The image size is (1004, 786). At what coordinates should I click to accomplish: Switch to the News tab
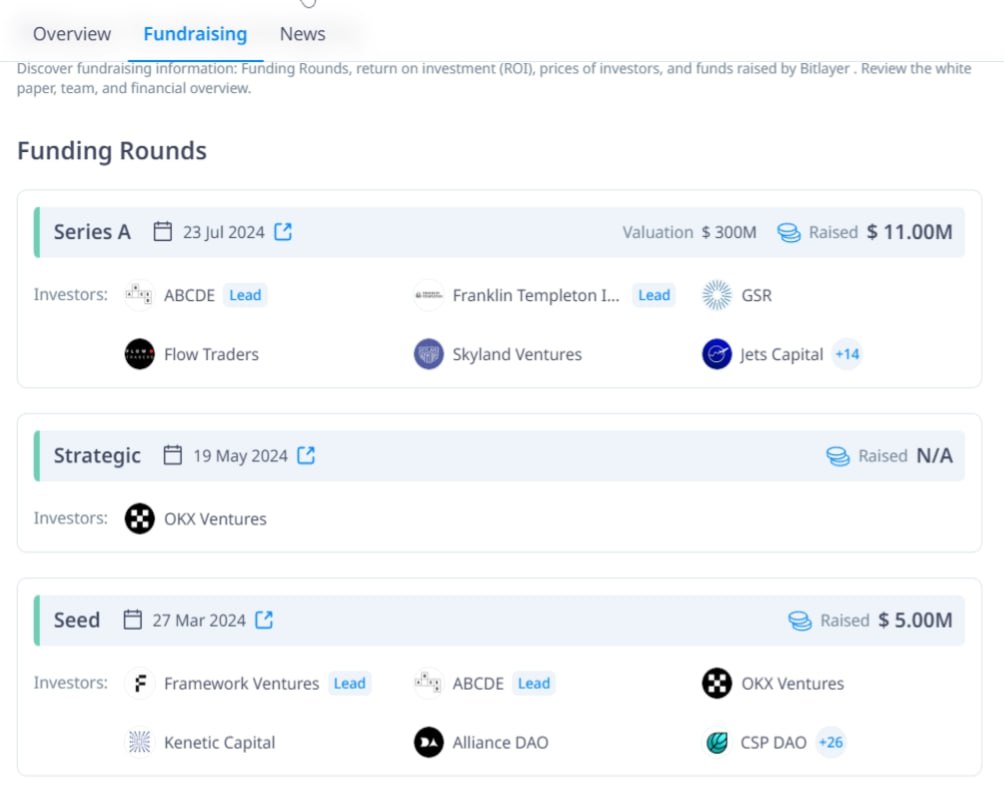(x=302, y=34)
